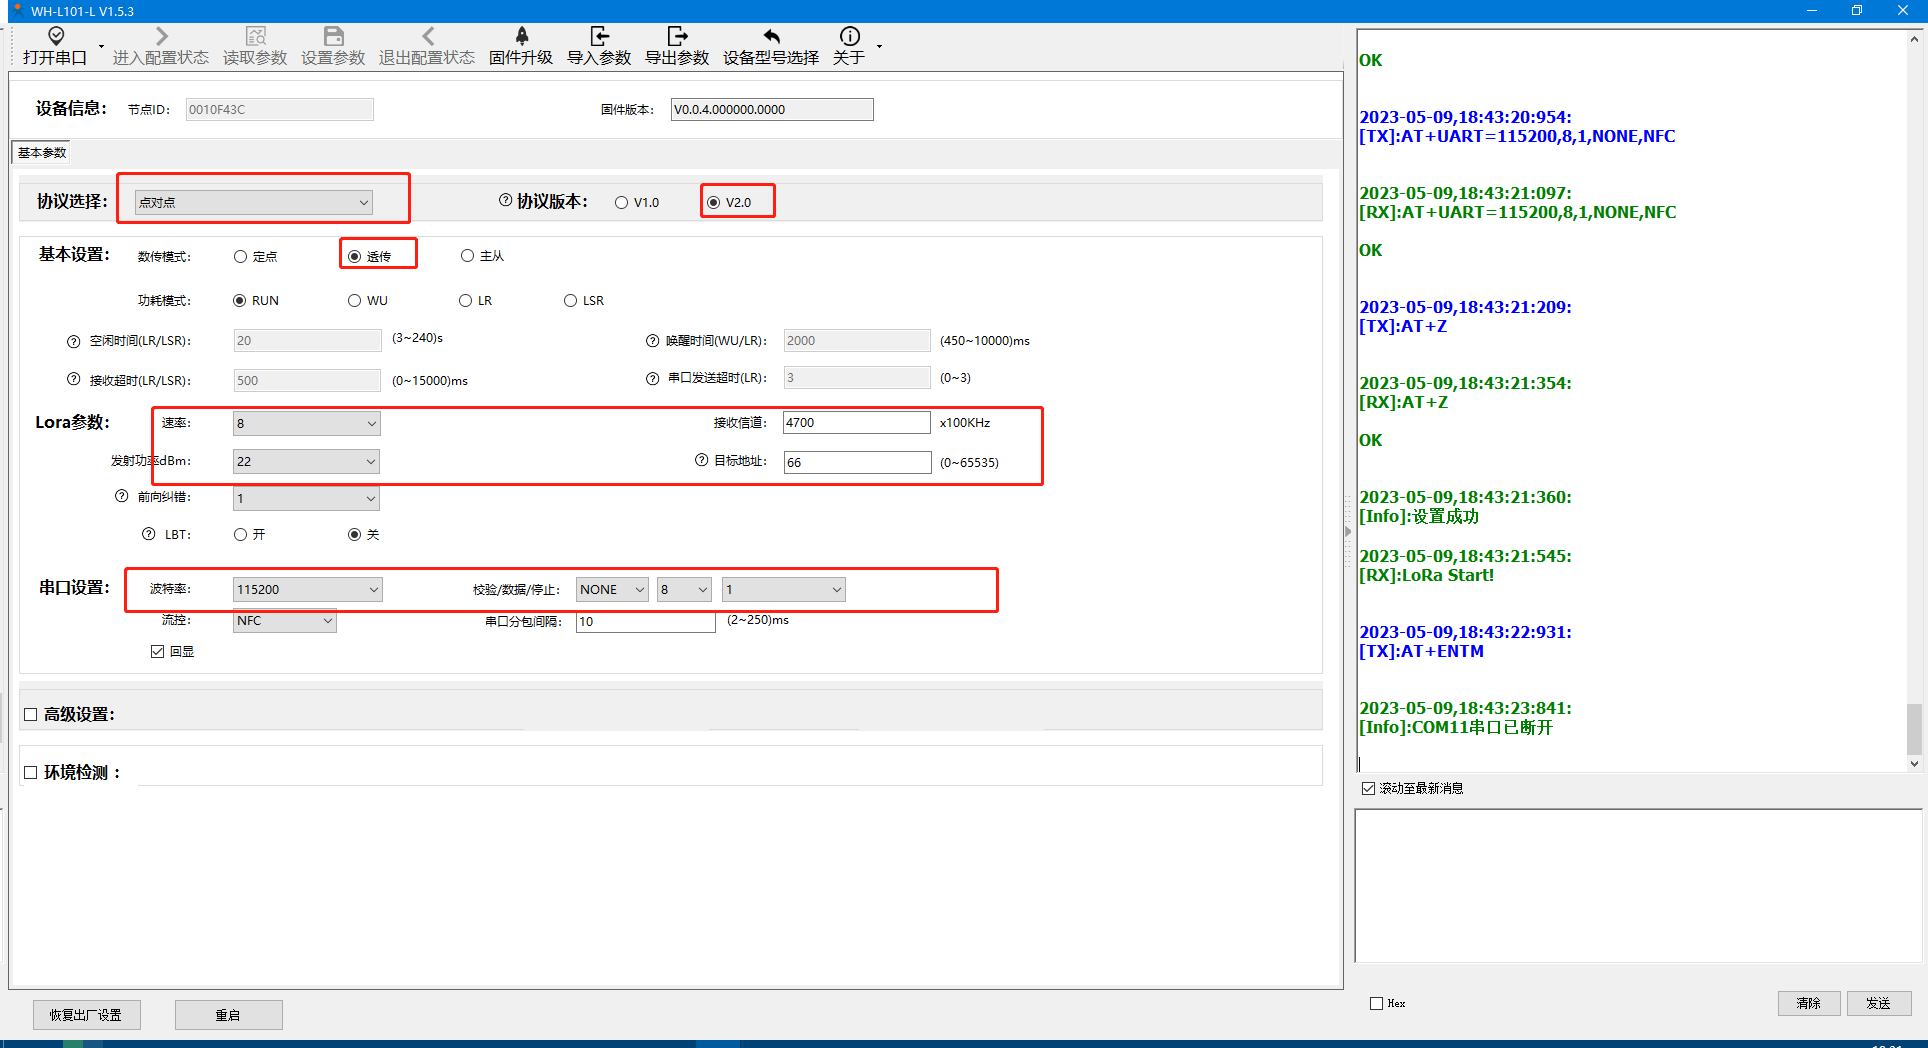Click the Import Parameters (导入参数) icon

pos(599,37)
